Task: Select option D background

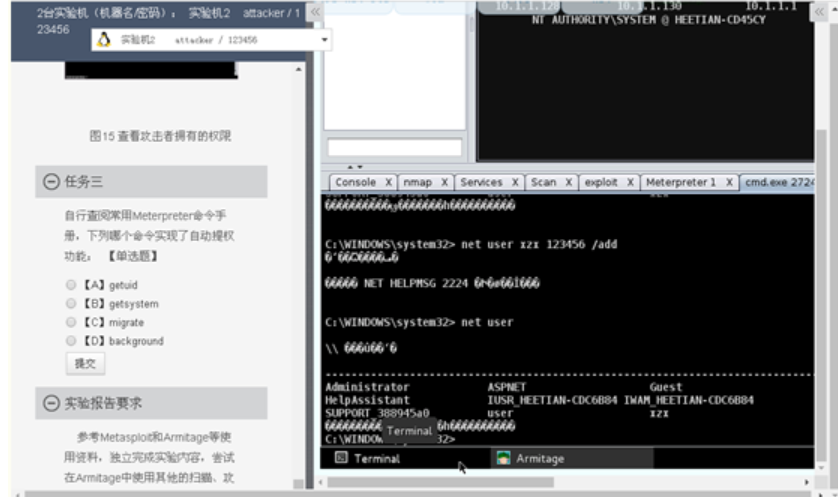Action: (71, 341)
